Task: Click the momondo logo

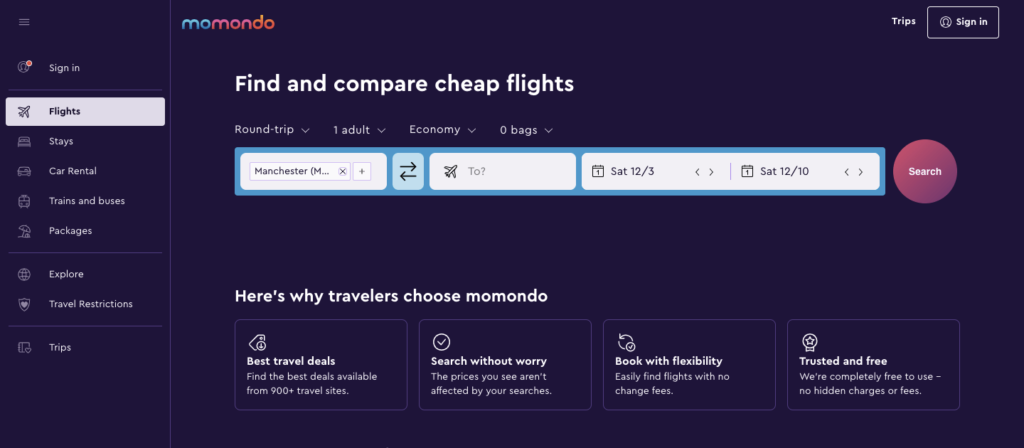Action: (x=228, y=22)
